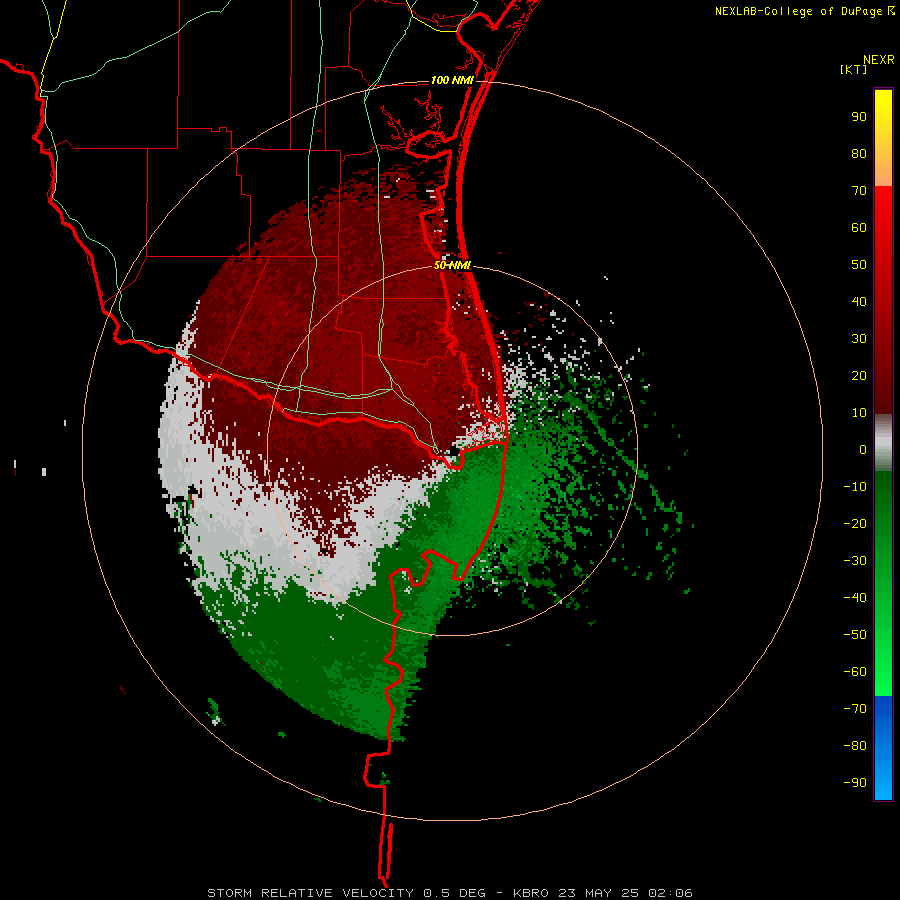Click the blue bottom segment of the color bar
This screenshot has width=900, height=900.
point(883,748)
